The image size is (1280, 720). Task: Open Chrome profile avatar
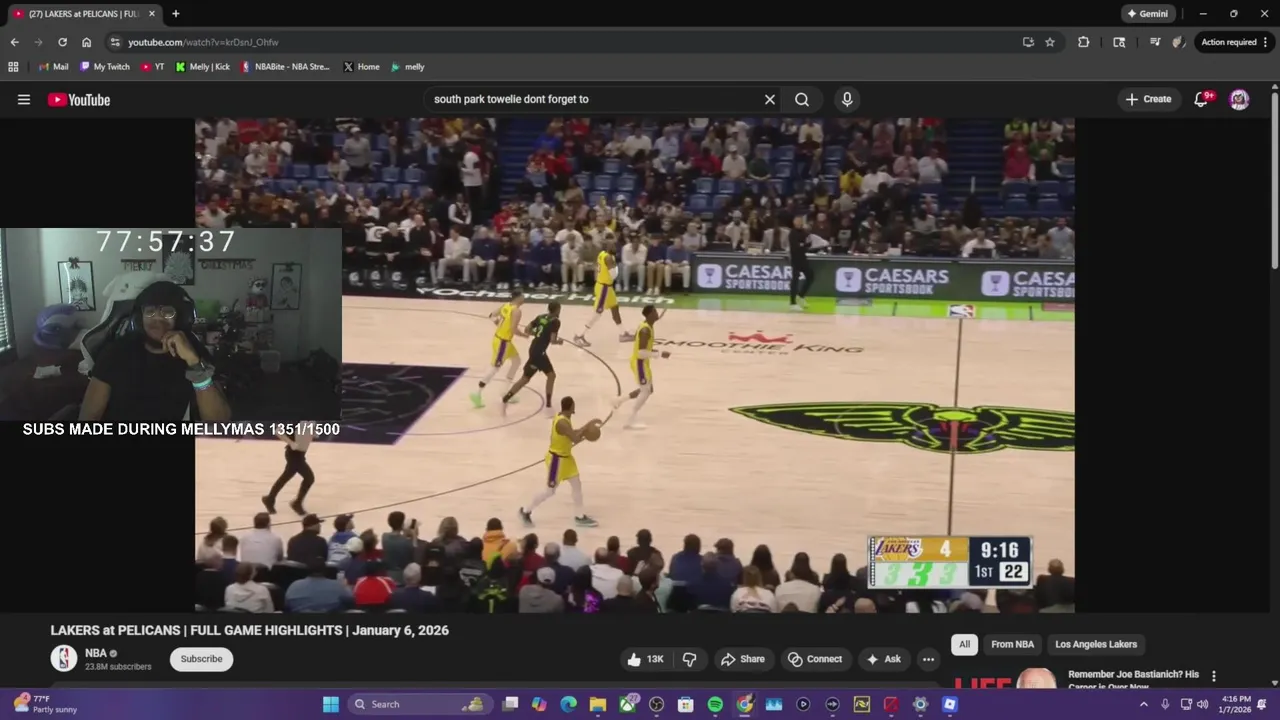tap(1179, 42)
